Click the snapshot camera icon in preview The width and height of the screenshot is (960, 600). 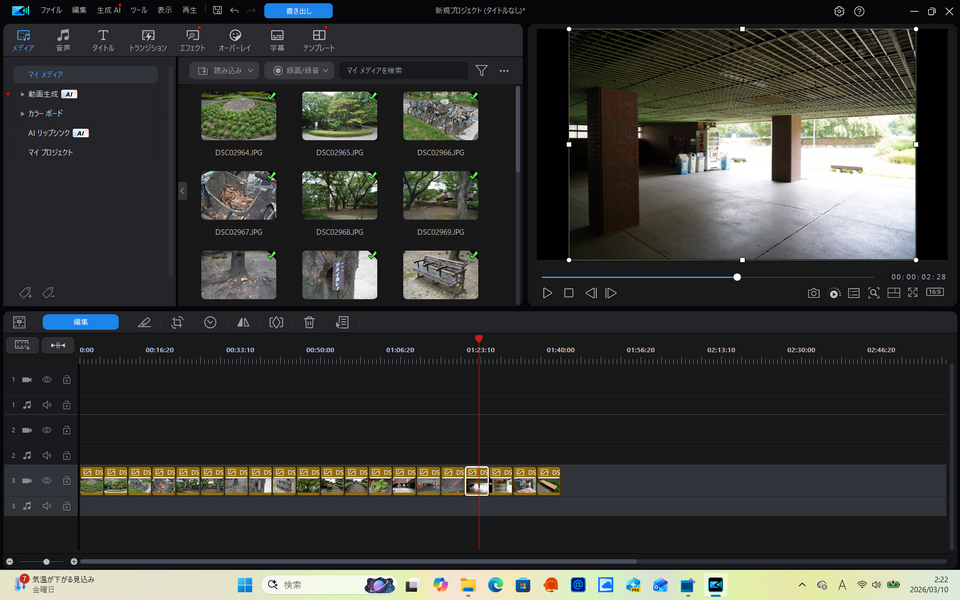coord(814,293)
